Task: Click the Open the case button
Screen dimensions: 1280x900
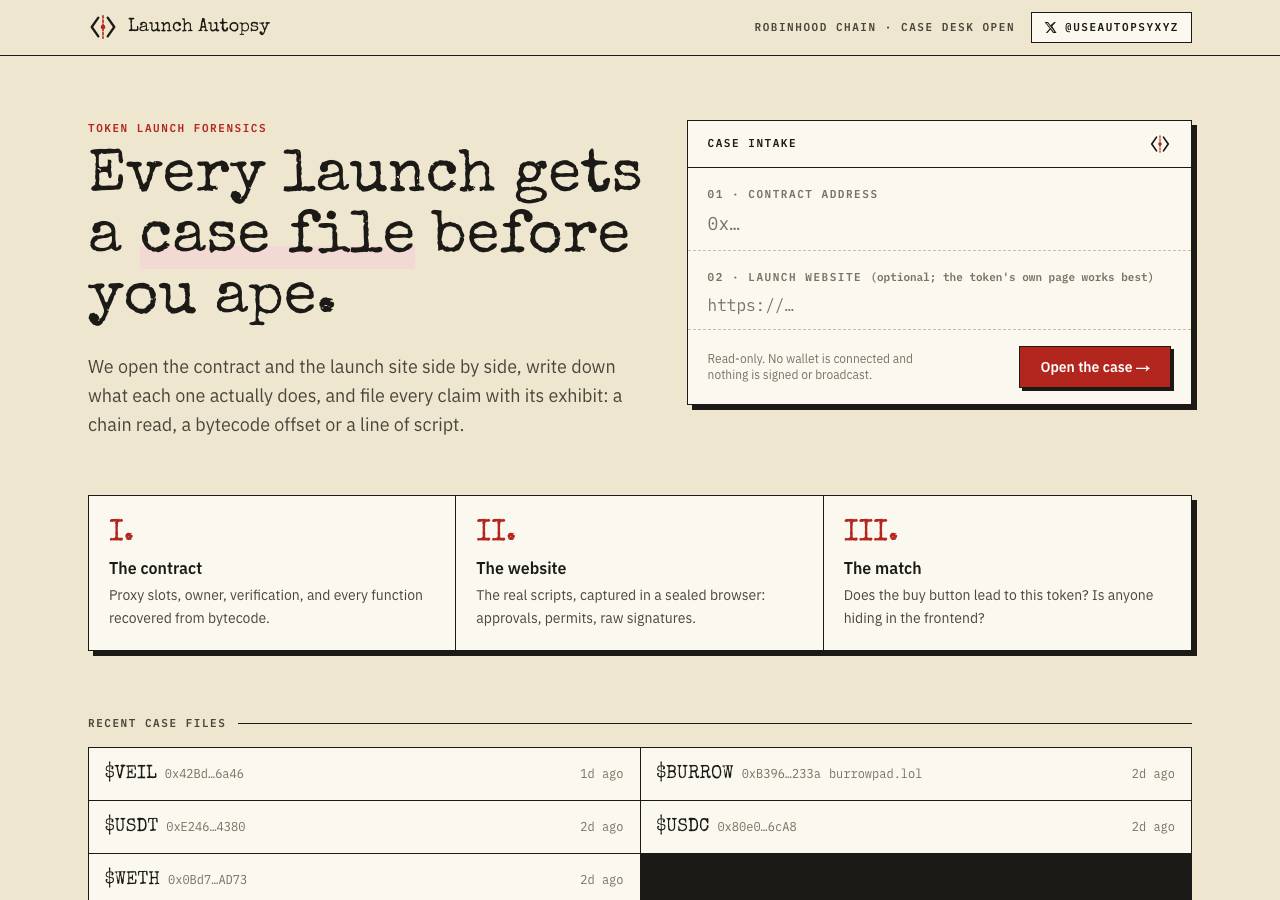Action: (x=1095, y=367)
